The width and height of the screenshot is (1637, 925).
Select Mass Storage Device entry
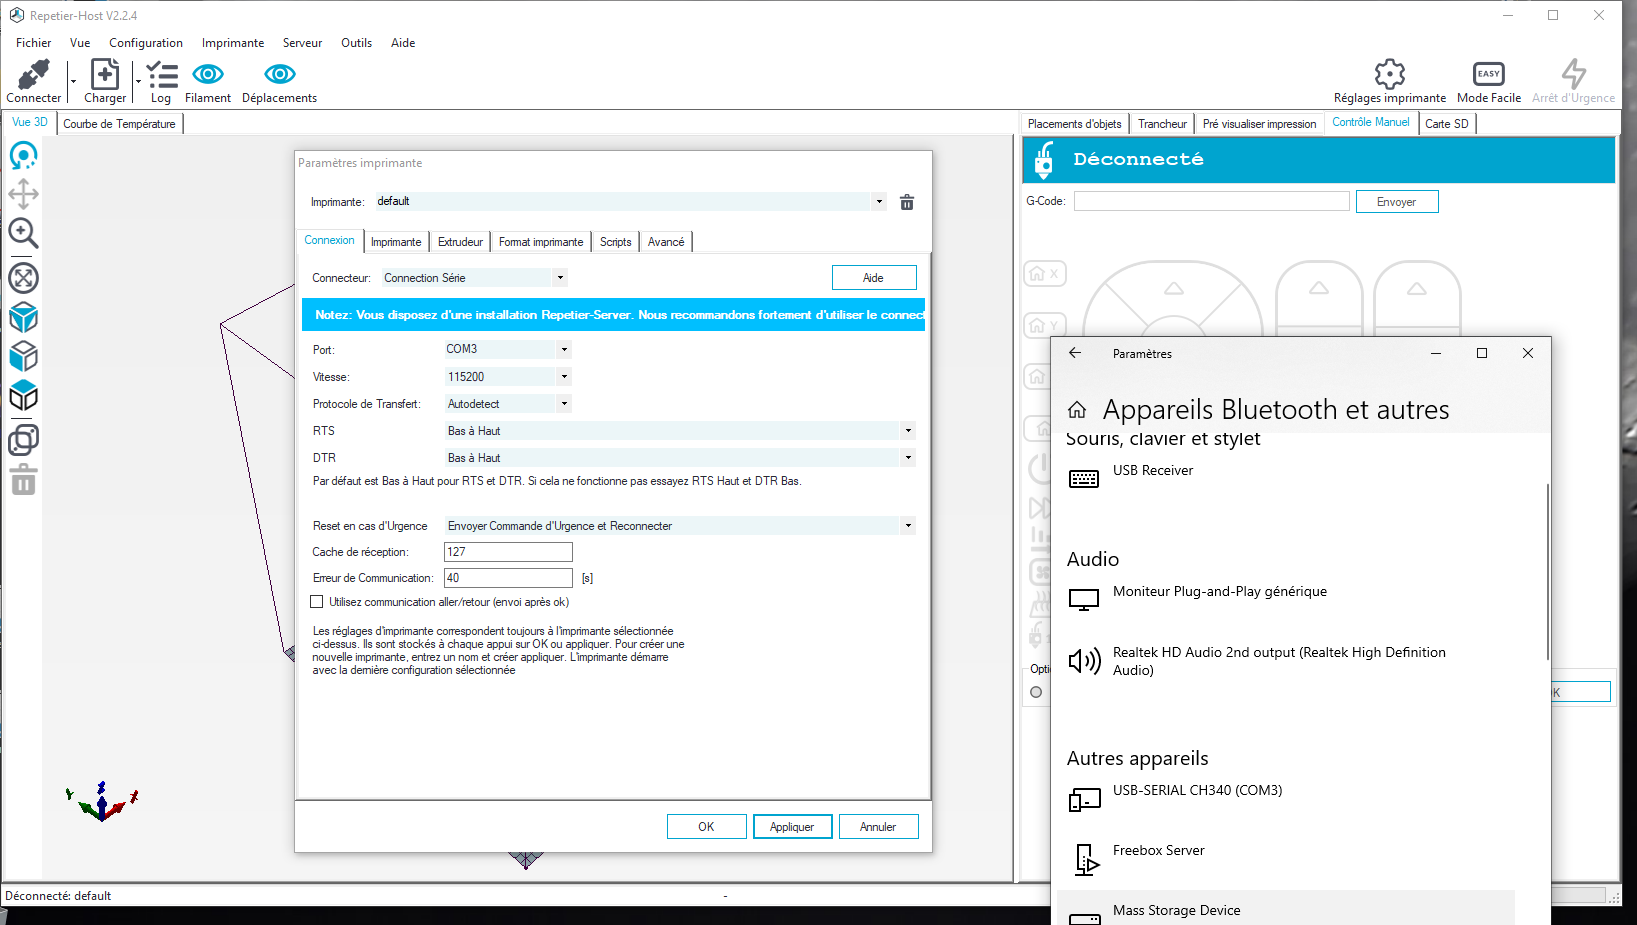pyautogui.click(x=1286, y=910)
